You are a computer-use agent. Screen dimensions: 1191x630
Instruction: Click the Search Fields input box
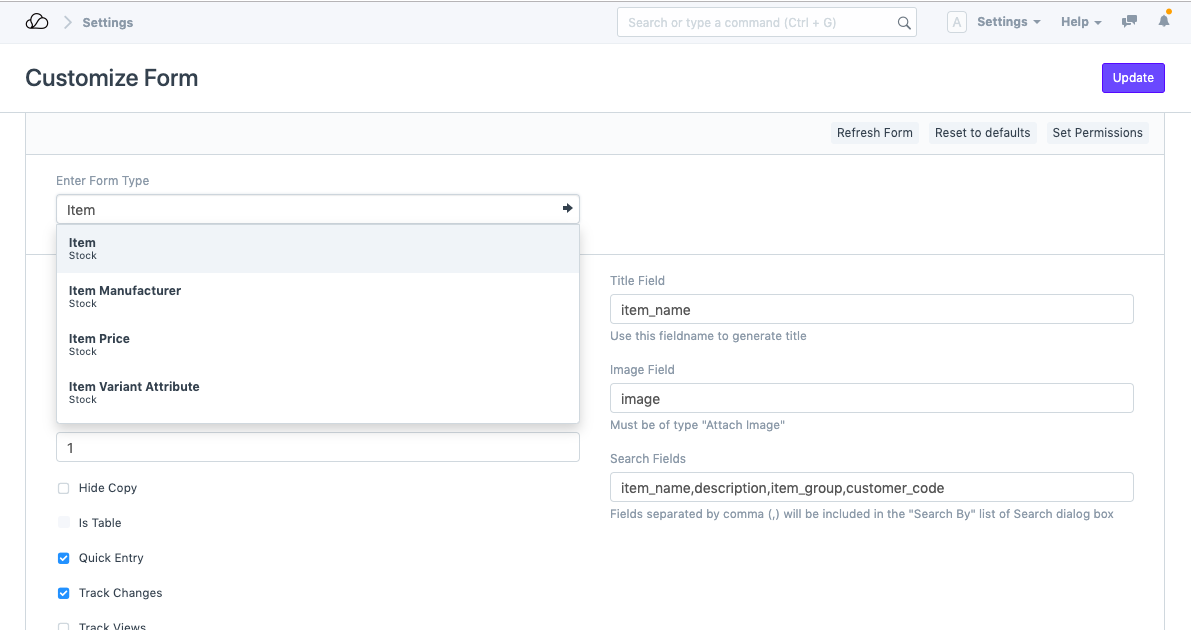pos(871,487)
